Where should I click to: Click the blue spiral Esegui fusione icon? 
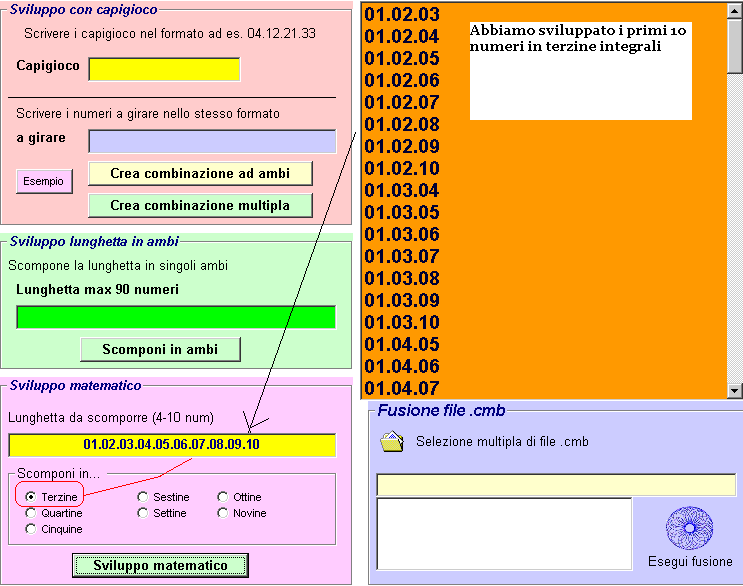(689, 528)
